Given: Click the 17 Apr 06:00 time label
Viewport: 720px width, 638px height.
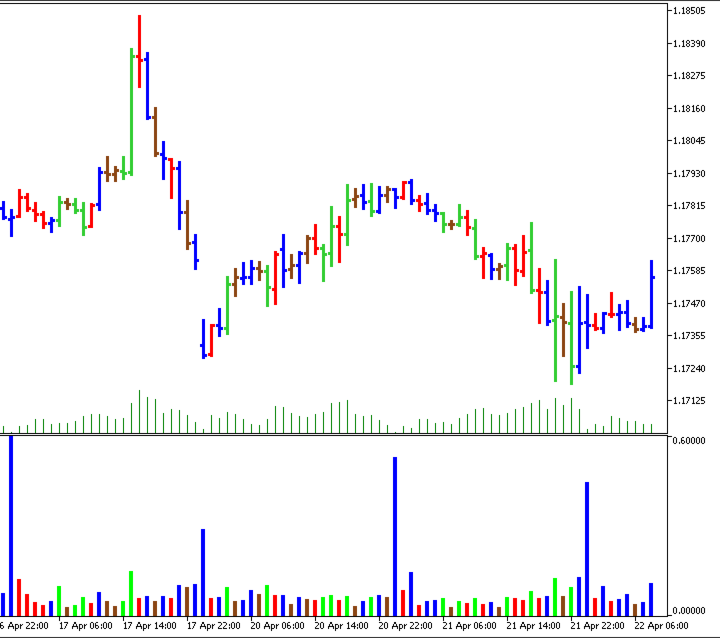Looking at the screenshot, I should (86, 626).
